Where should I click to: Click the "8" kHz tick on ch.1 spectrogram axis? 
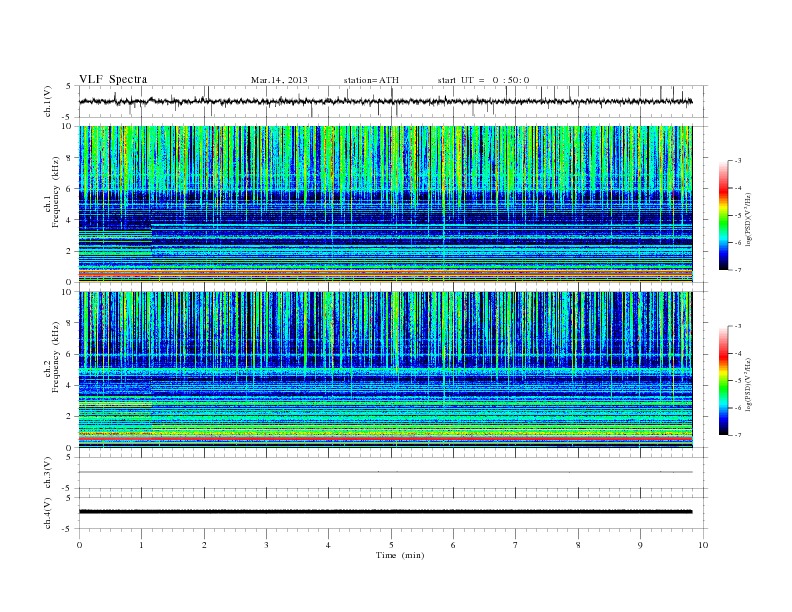[69, 158]
